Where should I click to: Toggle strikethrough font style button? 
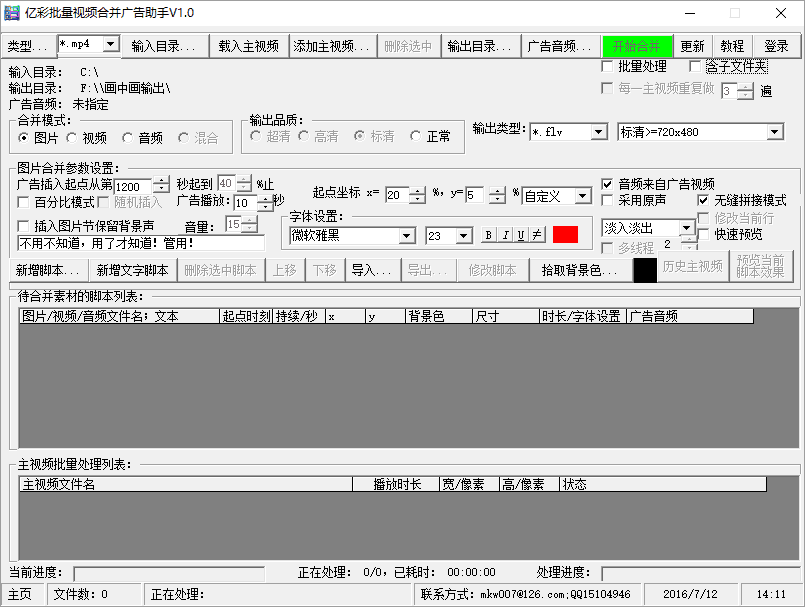pos(536,235)
